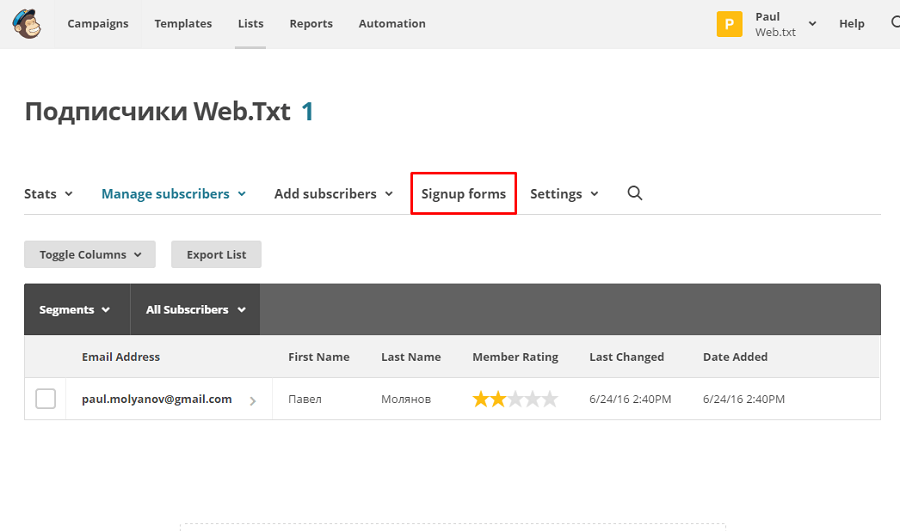Sort by the Date Added column header
The image size is (900, 531).
[735, 357]
